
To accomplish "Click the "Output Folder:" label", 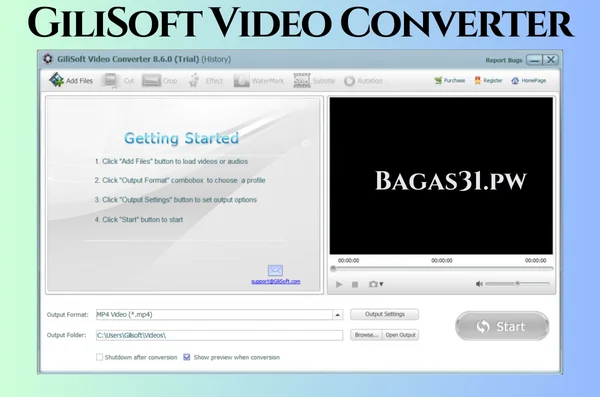I will point(66,335).
